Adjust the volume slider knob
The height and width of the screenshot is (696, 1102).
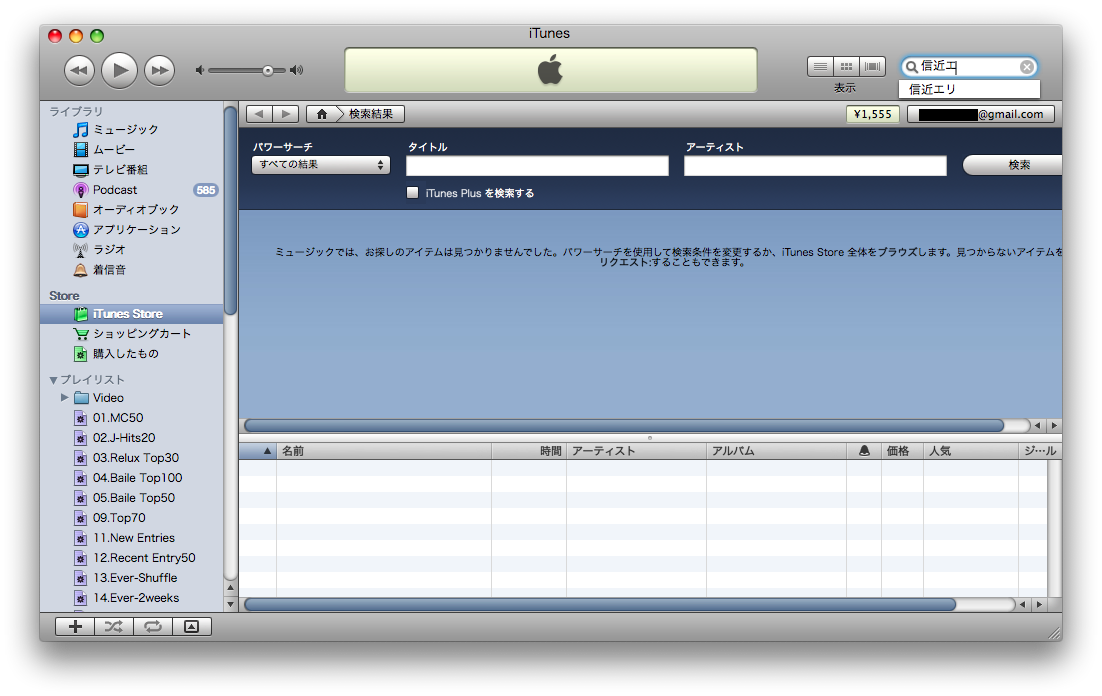click(268, 70)
